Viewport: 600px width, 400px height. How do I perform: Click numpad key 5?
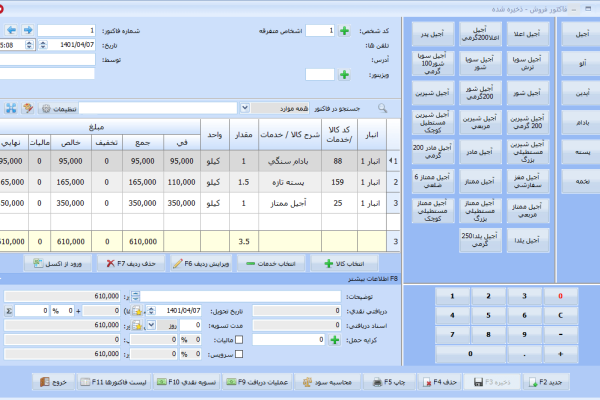(488, 315)
